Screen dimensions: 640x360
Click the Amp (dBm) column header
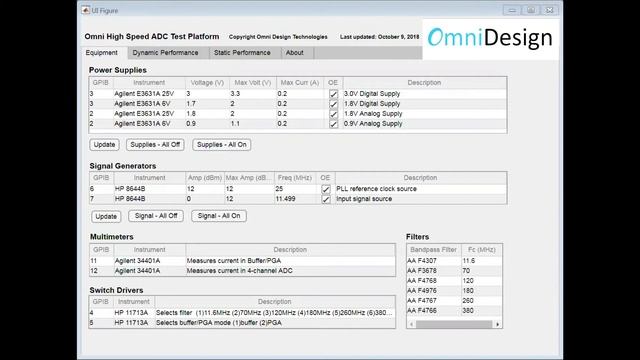pyautogui.click(x=204, y=178)
